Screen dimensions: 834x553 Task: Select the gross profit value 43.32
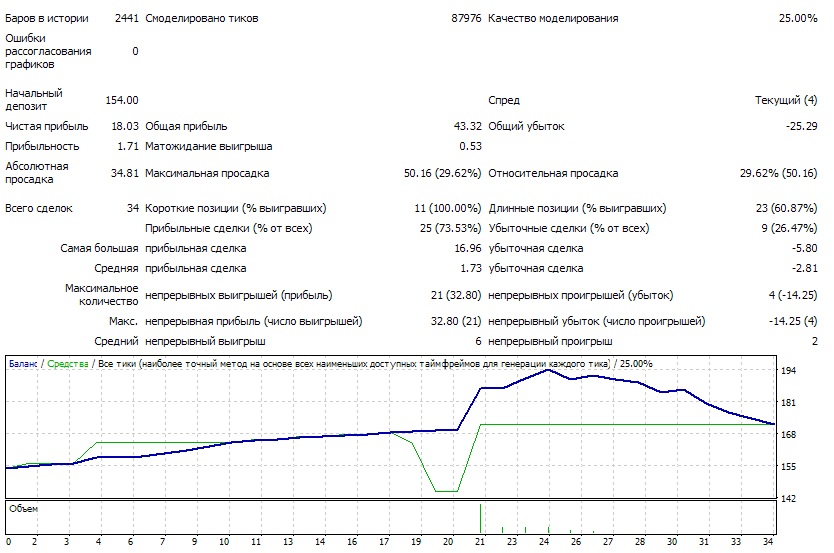coord(468,126)
